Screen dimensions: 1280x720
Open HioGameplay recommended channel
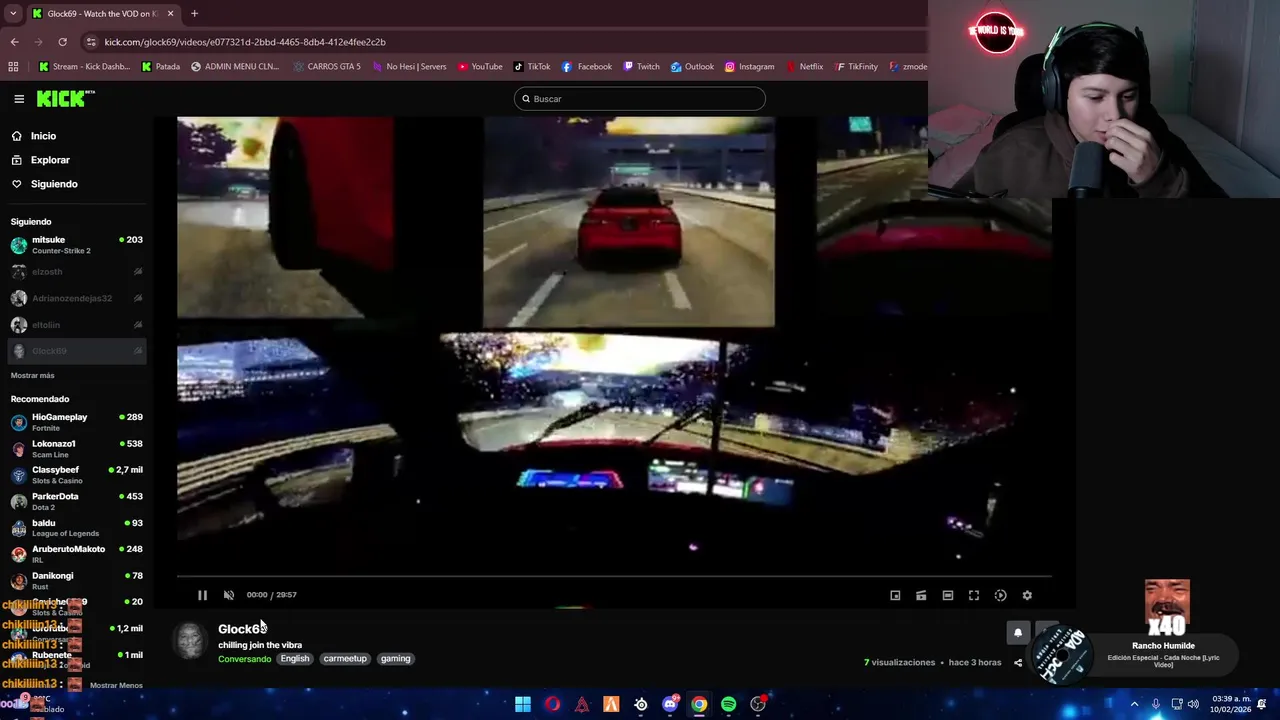pos(76,422)
